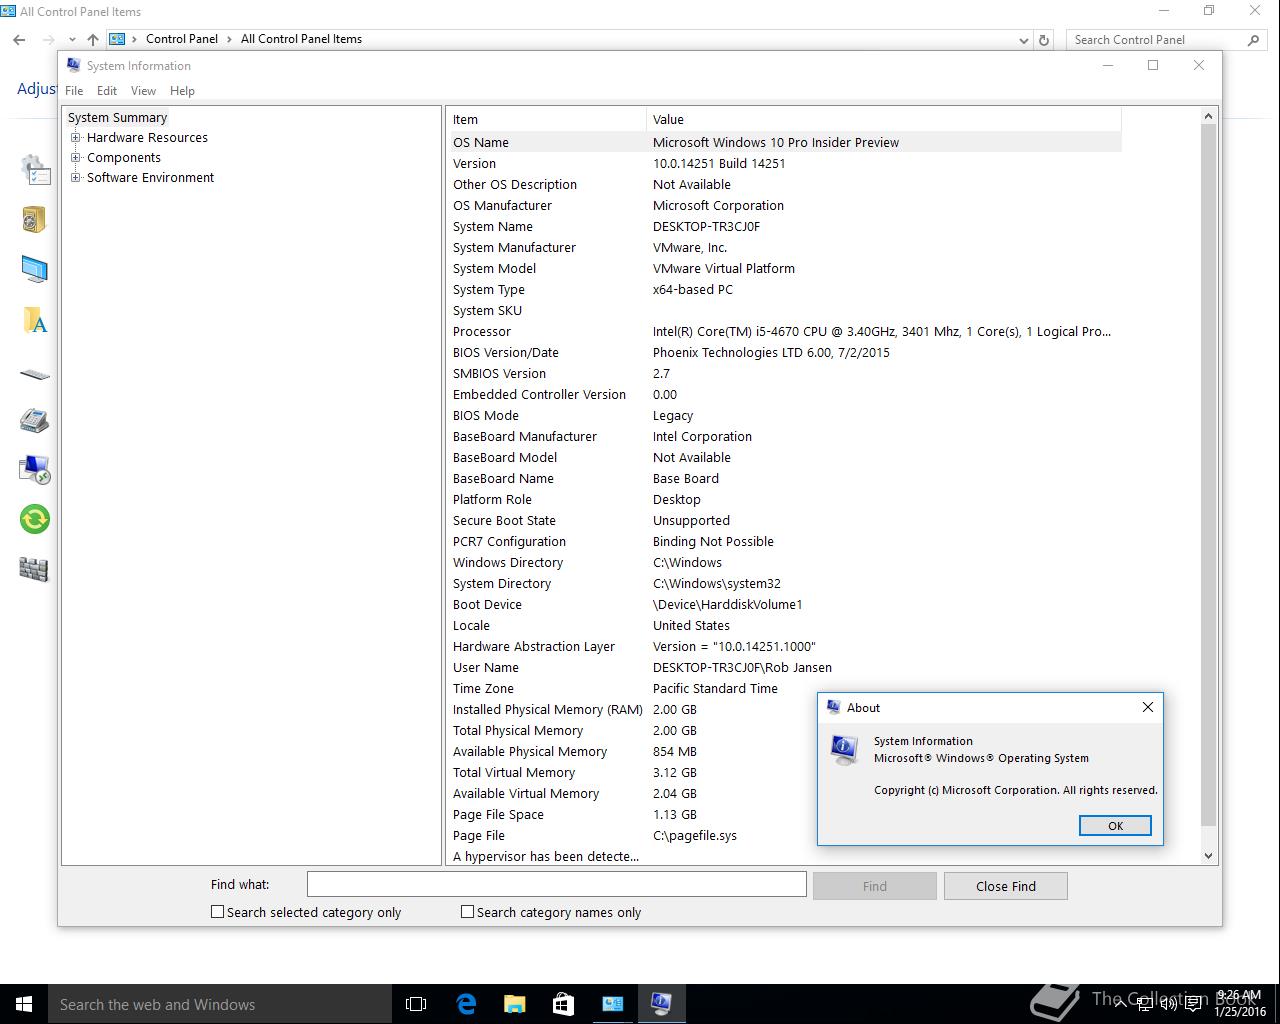This screenshot has height=1024, width=1280.
Task: Select the BIOS Version/Date row
Action: (784, 352)
